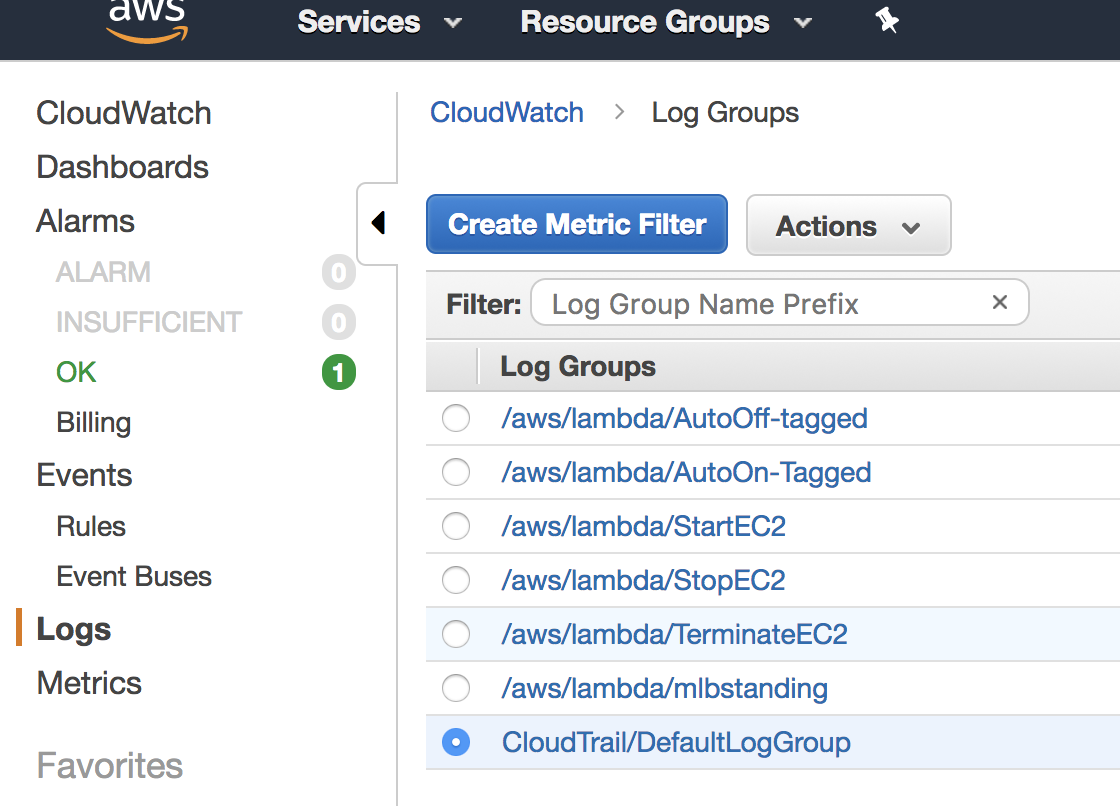1120x806 pixels.
Task: Click the green OK alarm count badge
Action: (x=339, y=373)
